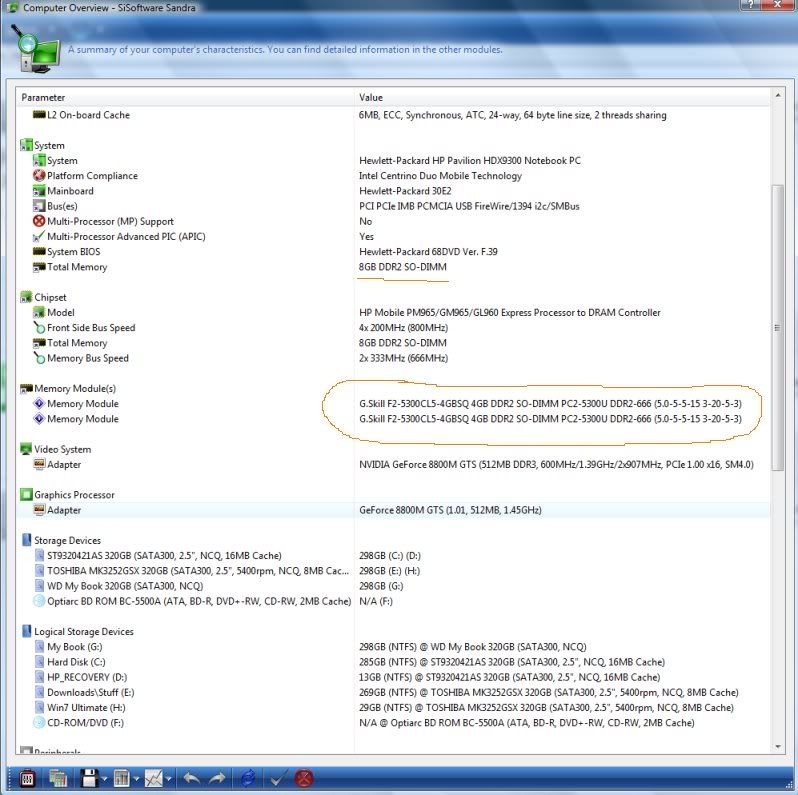Select the WD My Book 320GB storage device row
The height and width of the screenshot is (795, 798).
(x=393, y=586)
